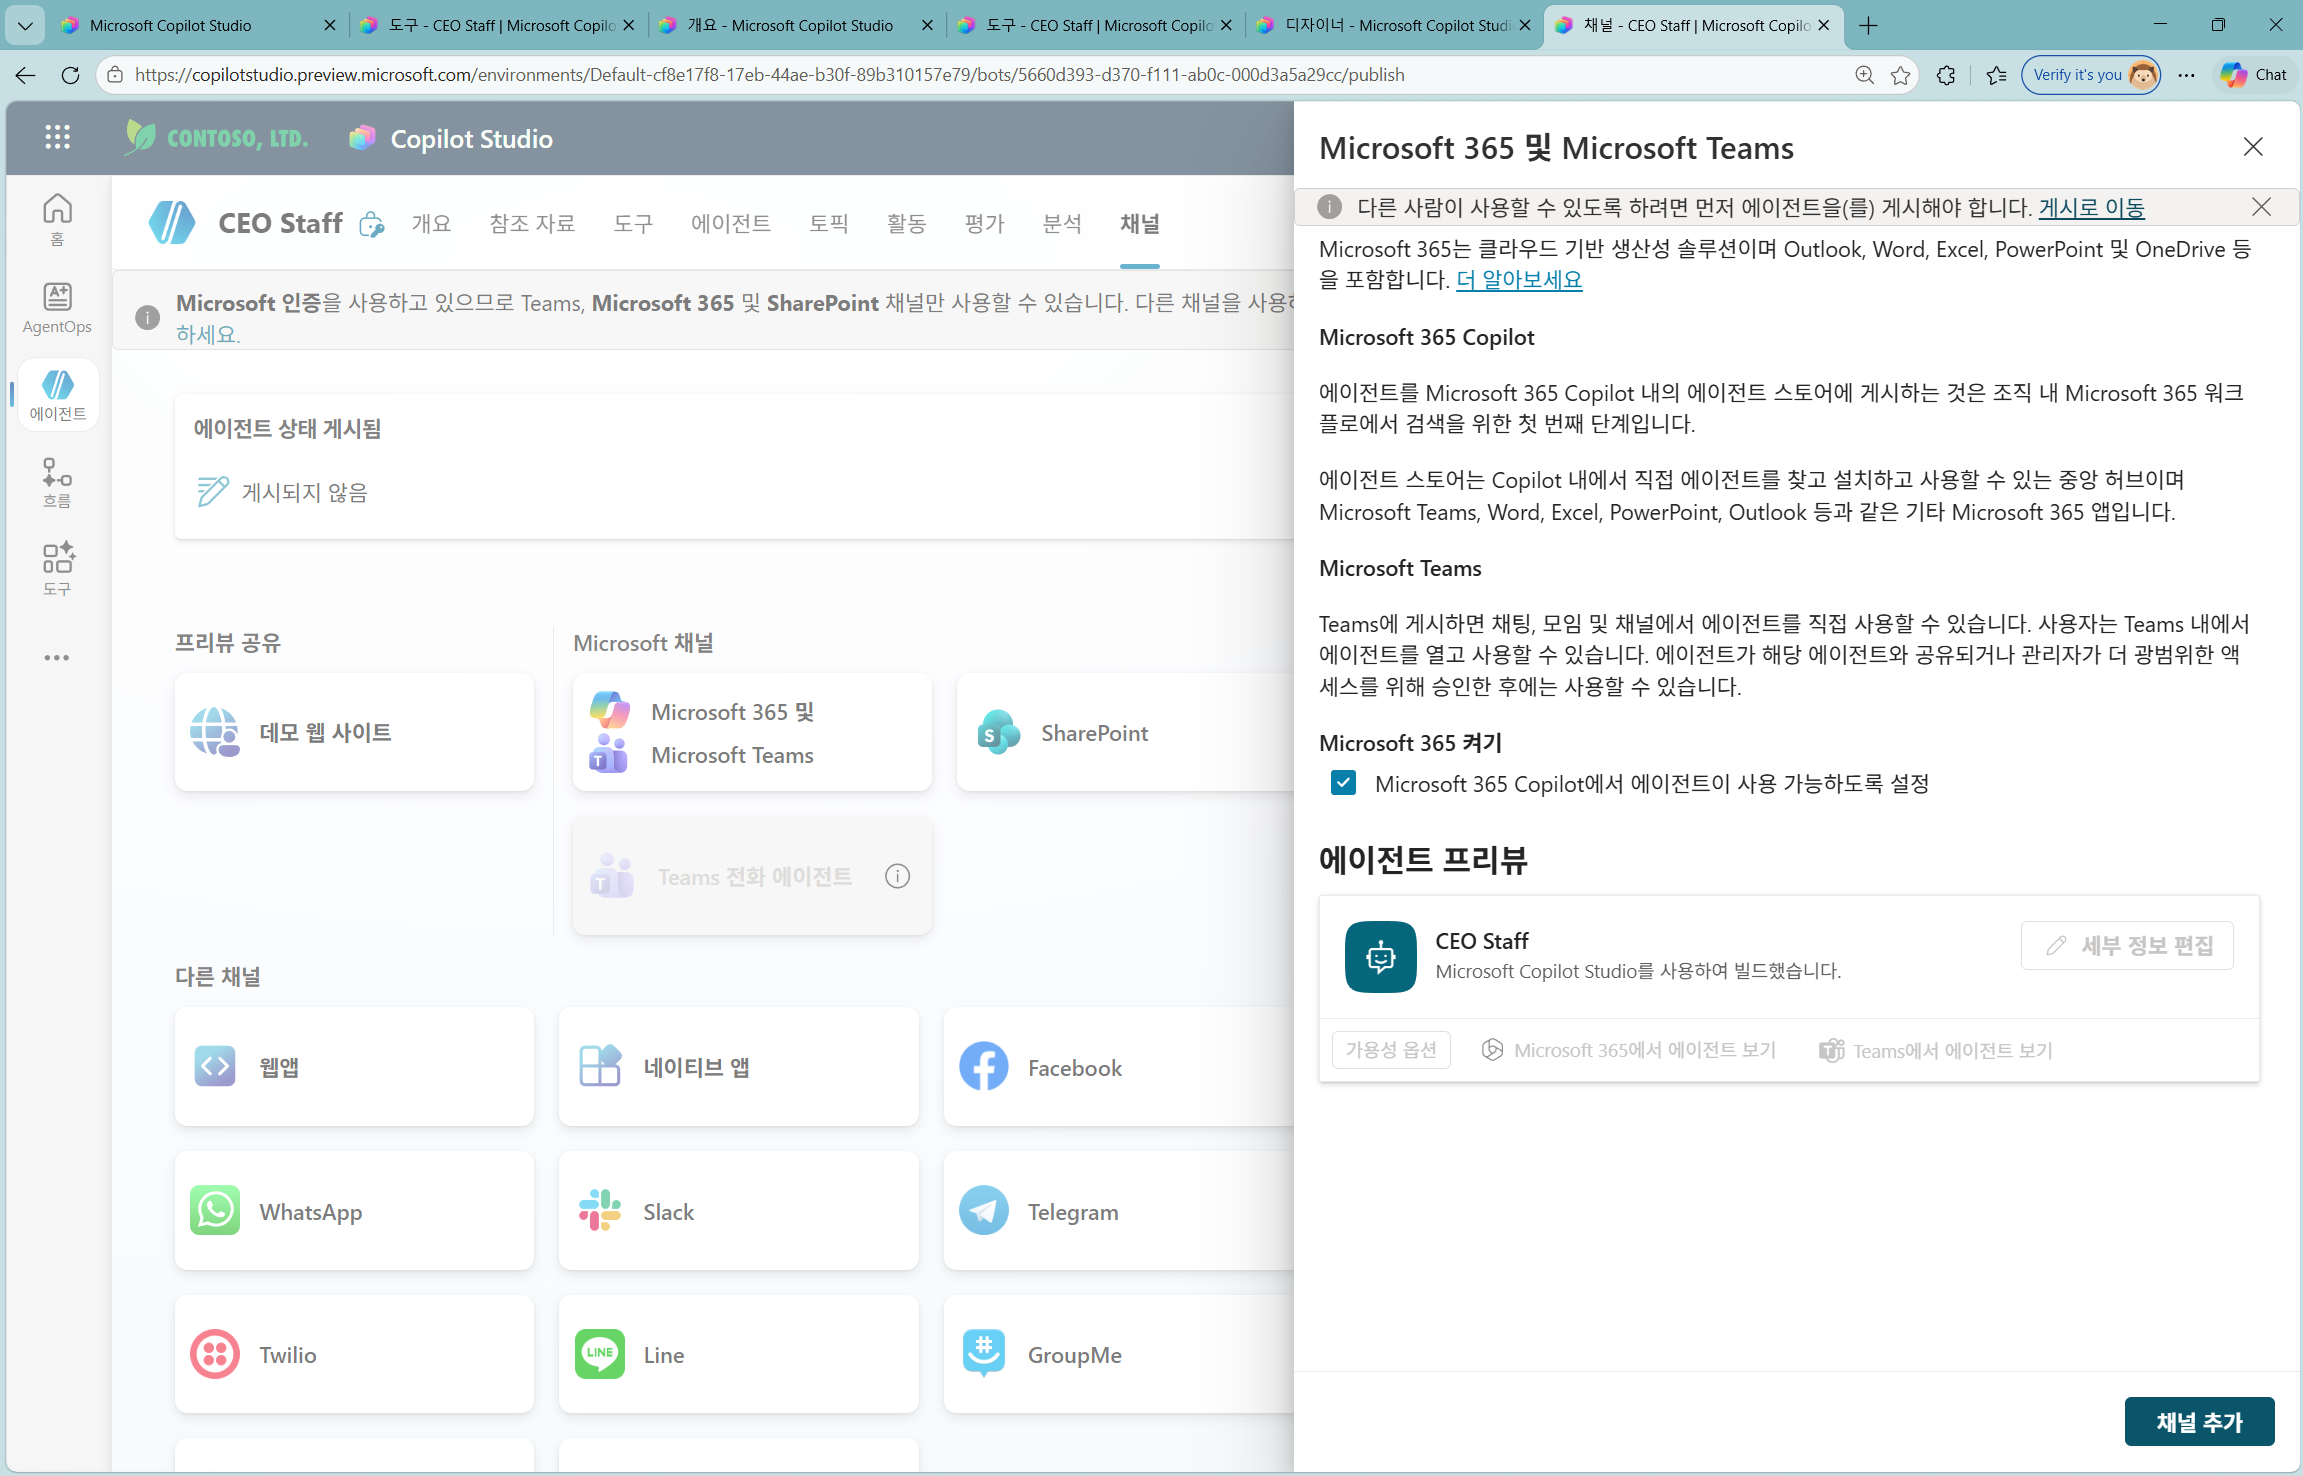Open the GroupMe channel card
The width and height of the screenshot is (2303, 1476).
[x=1118, y=1354]
